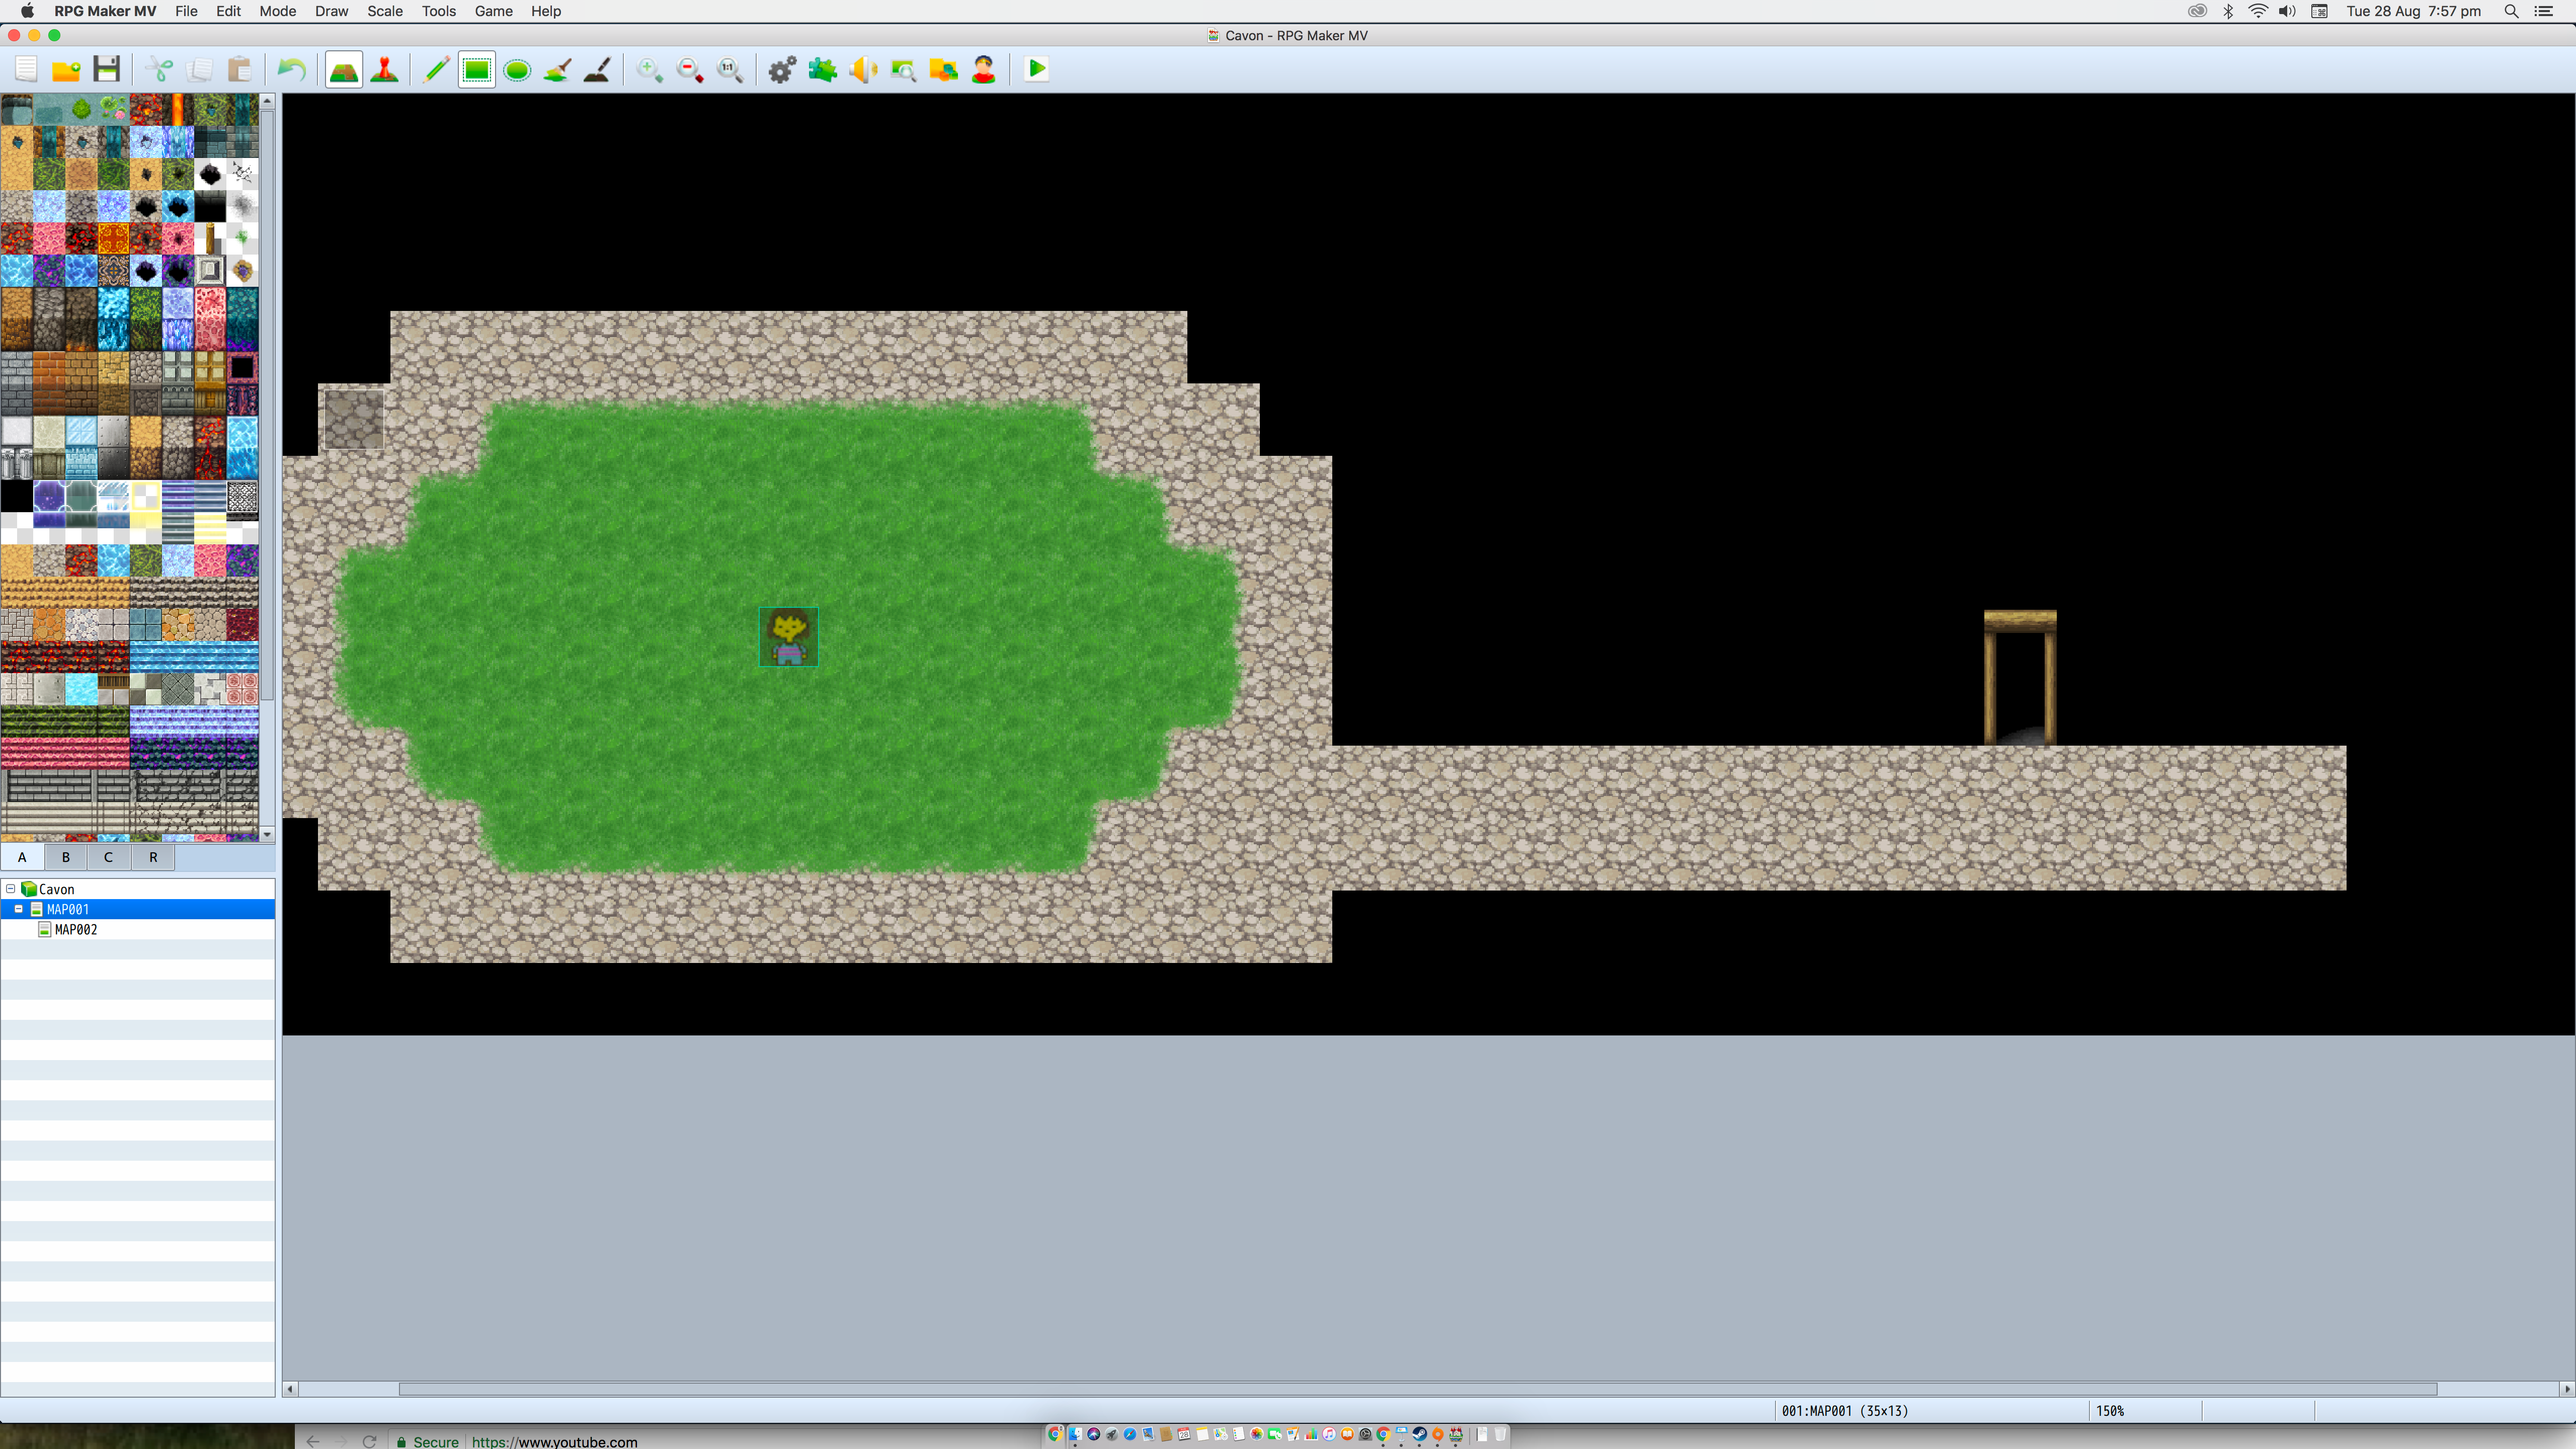Collapse the MAP001 tree node

pos(19,908)
